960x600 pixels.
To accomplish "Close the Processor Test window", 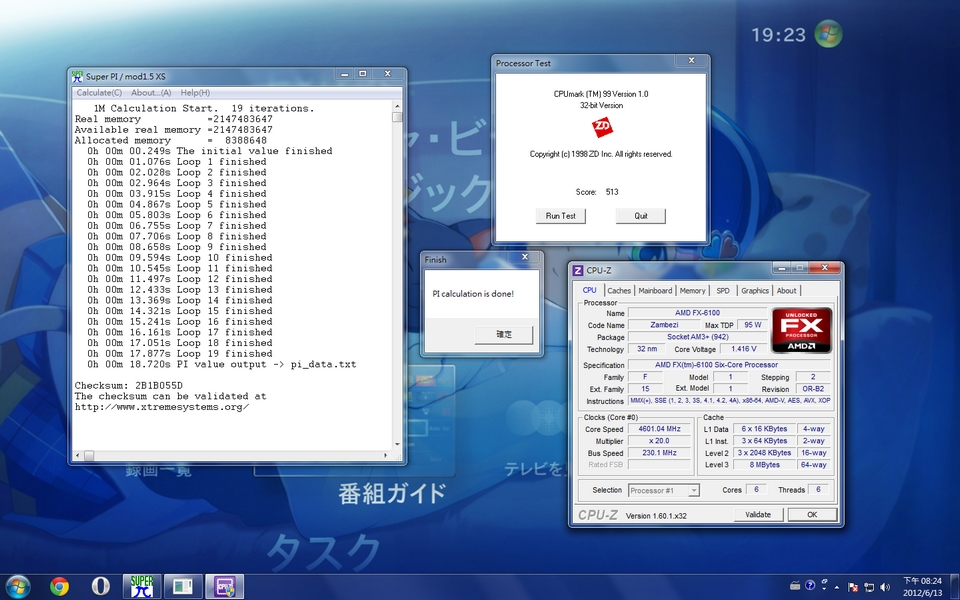I will click(691, 61).
